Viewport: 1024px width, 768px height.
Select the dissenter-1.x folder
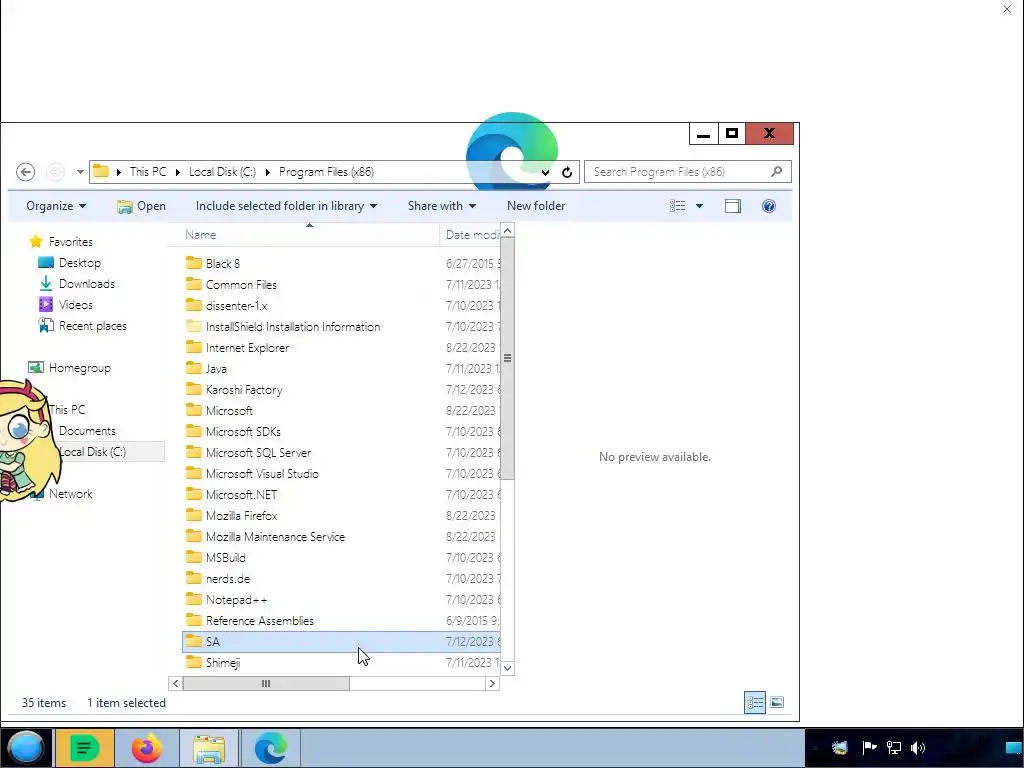click(x=341, y=305)
